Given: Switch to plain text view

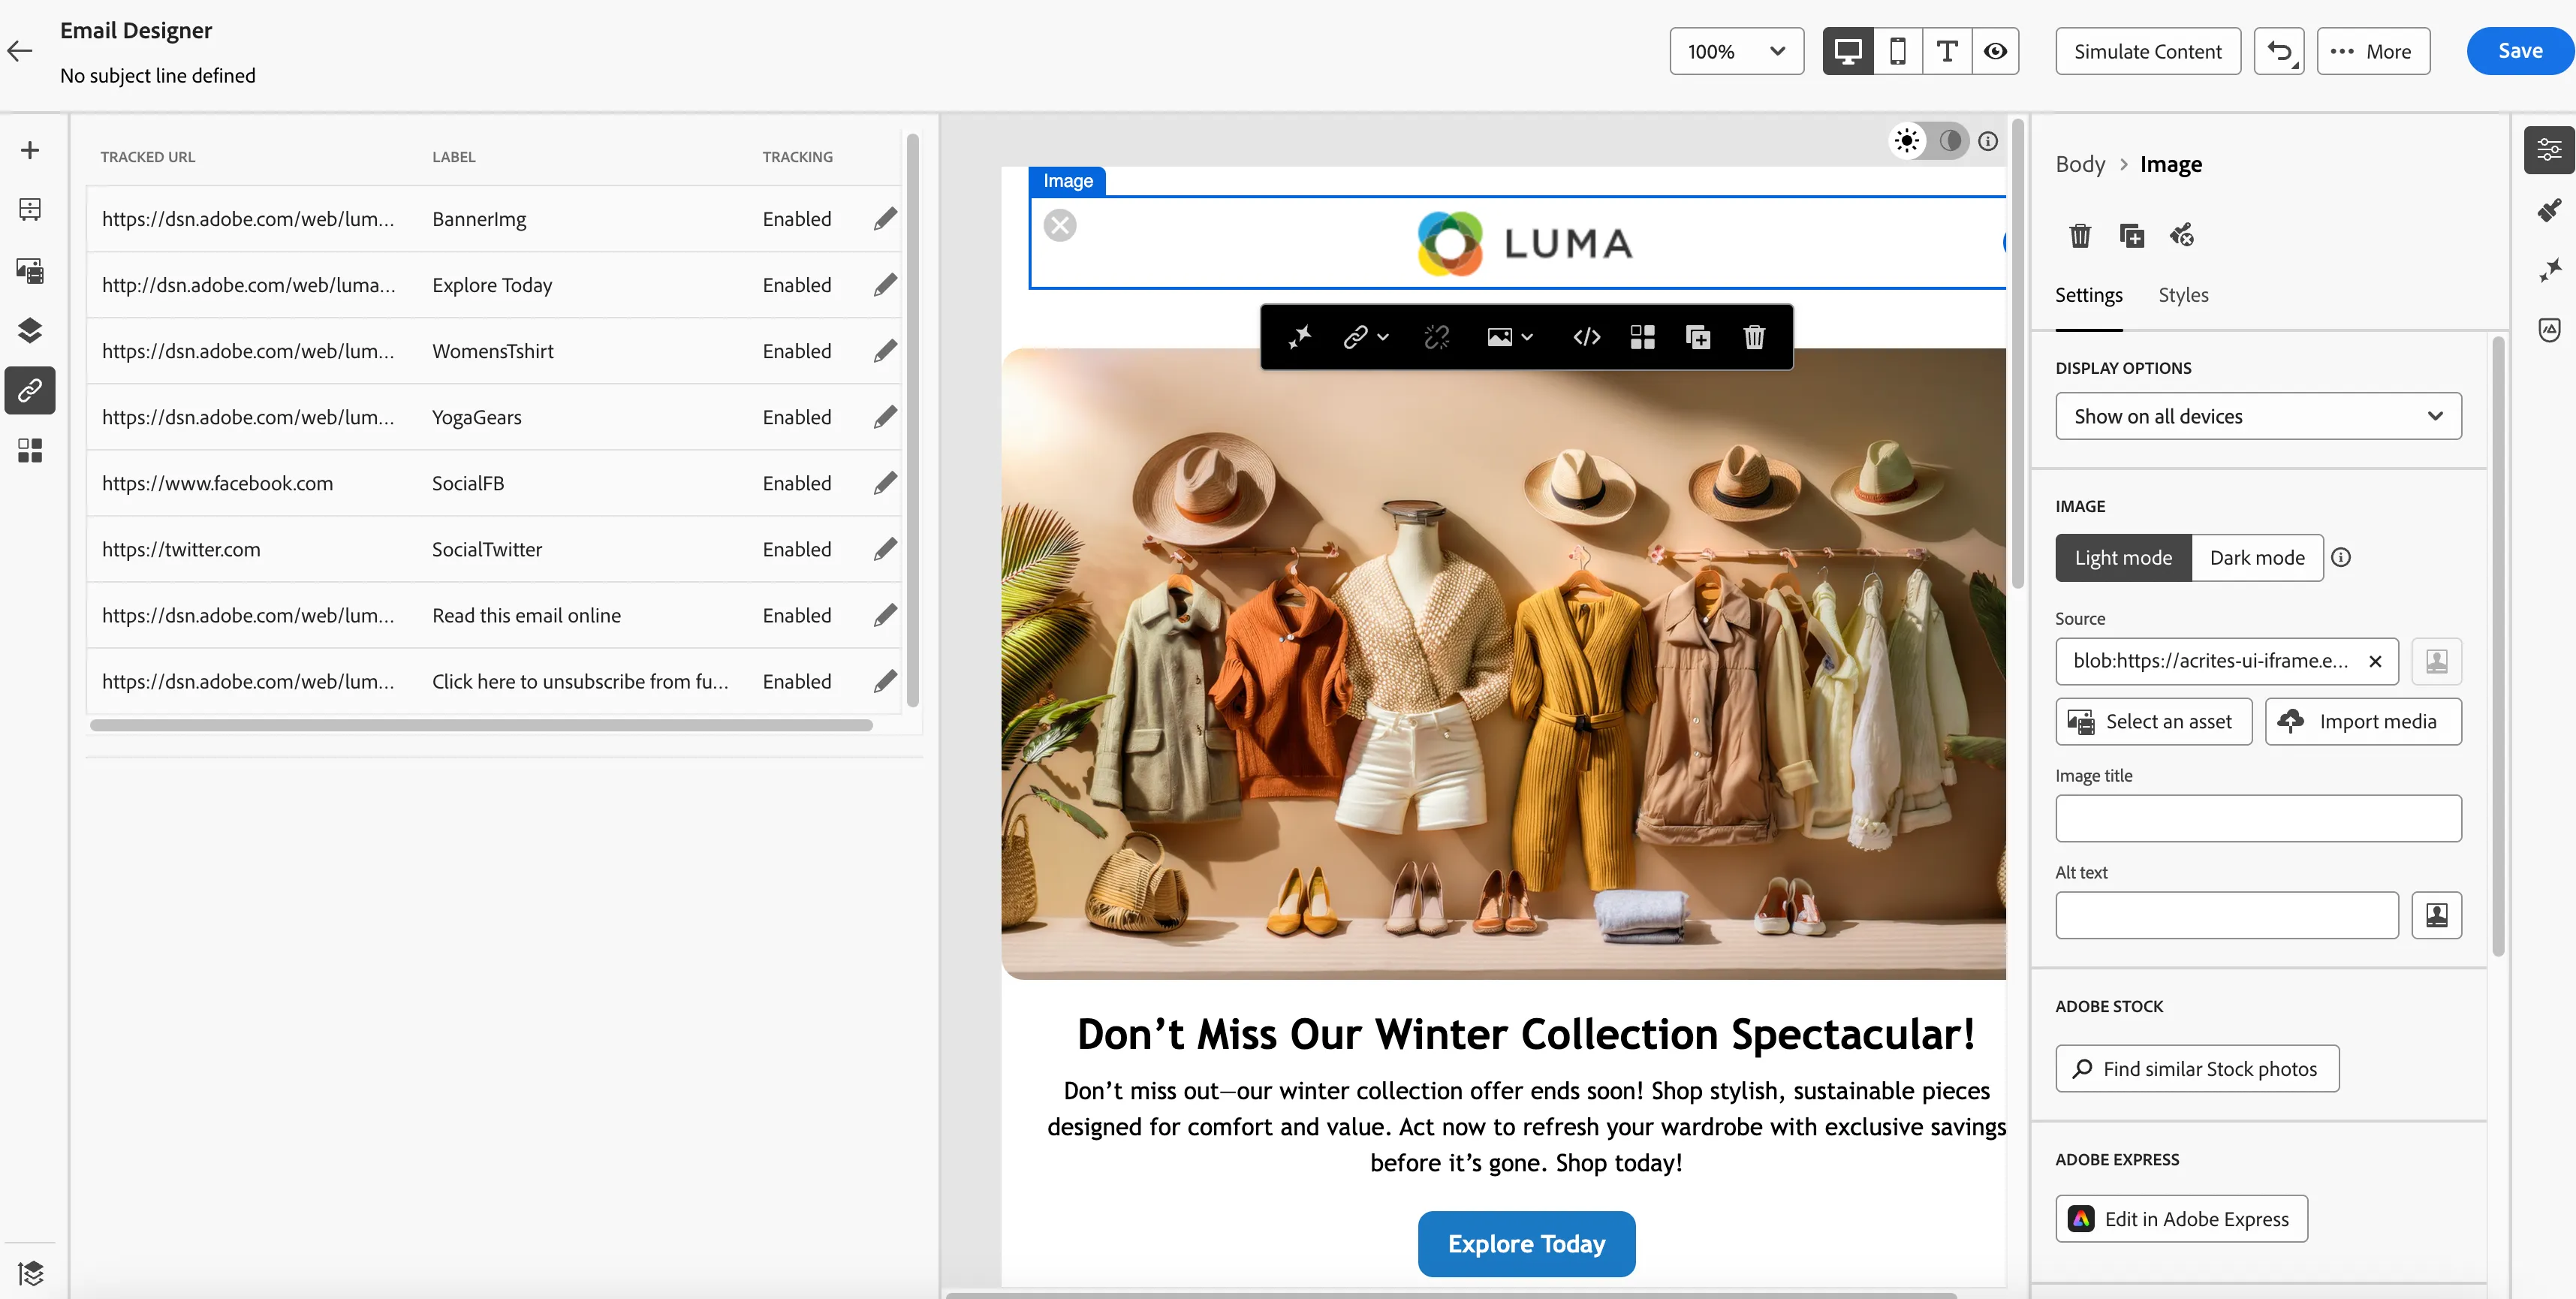Looking at the screenshot, I should (x=1946, y=51).
